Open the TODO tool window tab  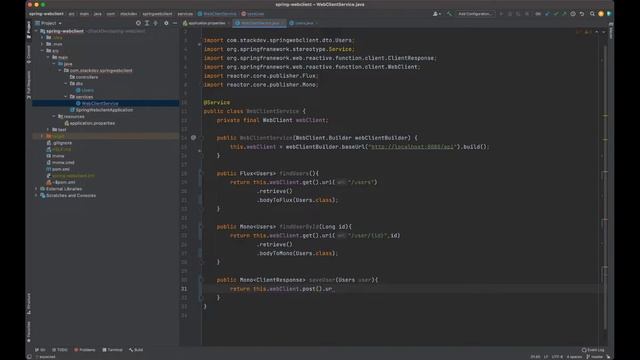(x=60, y=350)
